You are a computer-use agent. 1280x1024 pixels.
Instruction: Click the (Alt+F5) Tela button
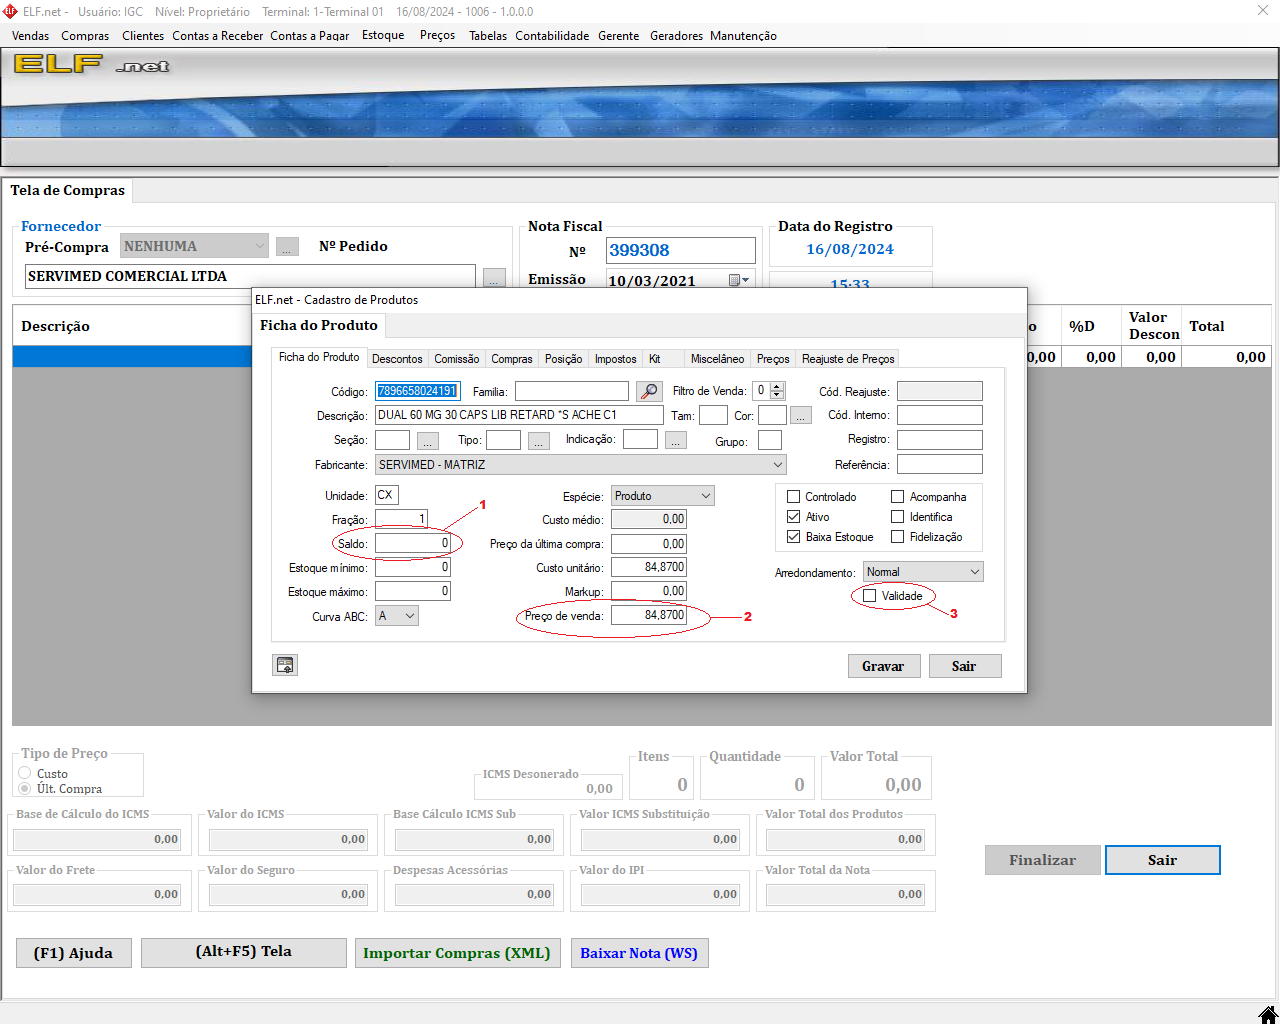(x=244, y=952)
